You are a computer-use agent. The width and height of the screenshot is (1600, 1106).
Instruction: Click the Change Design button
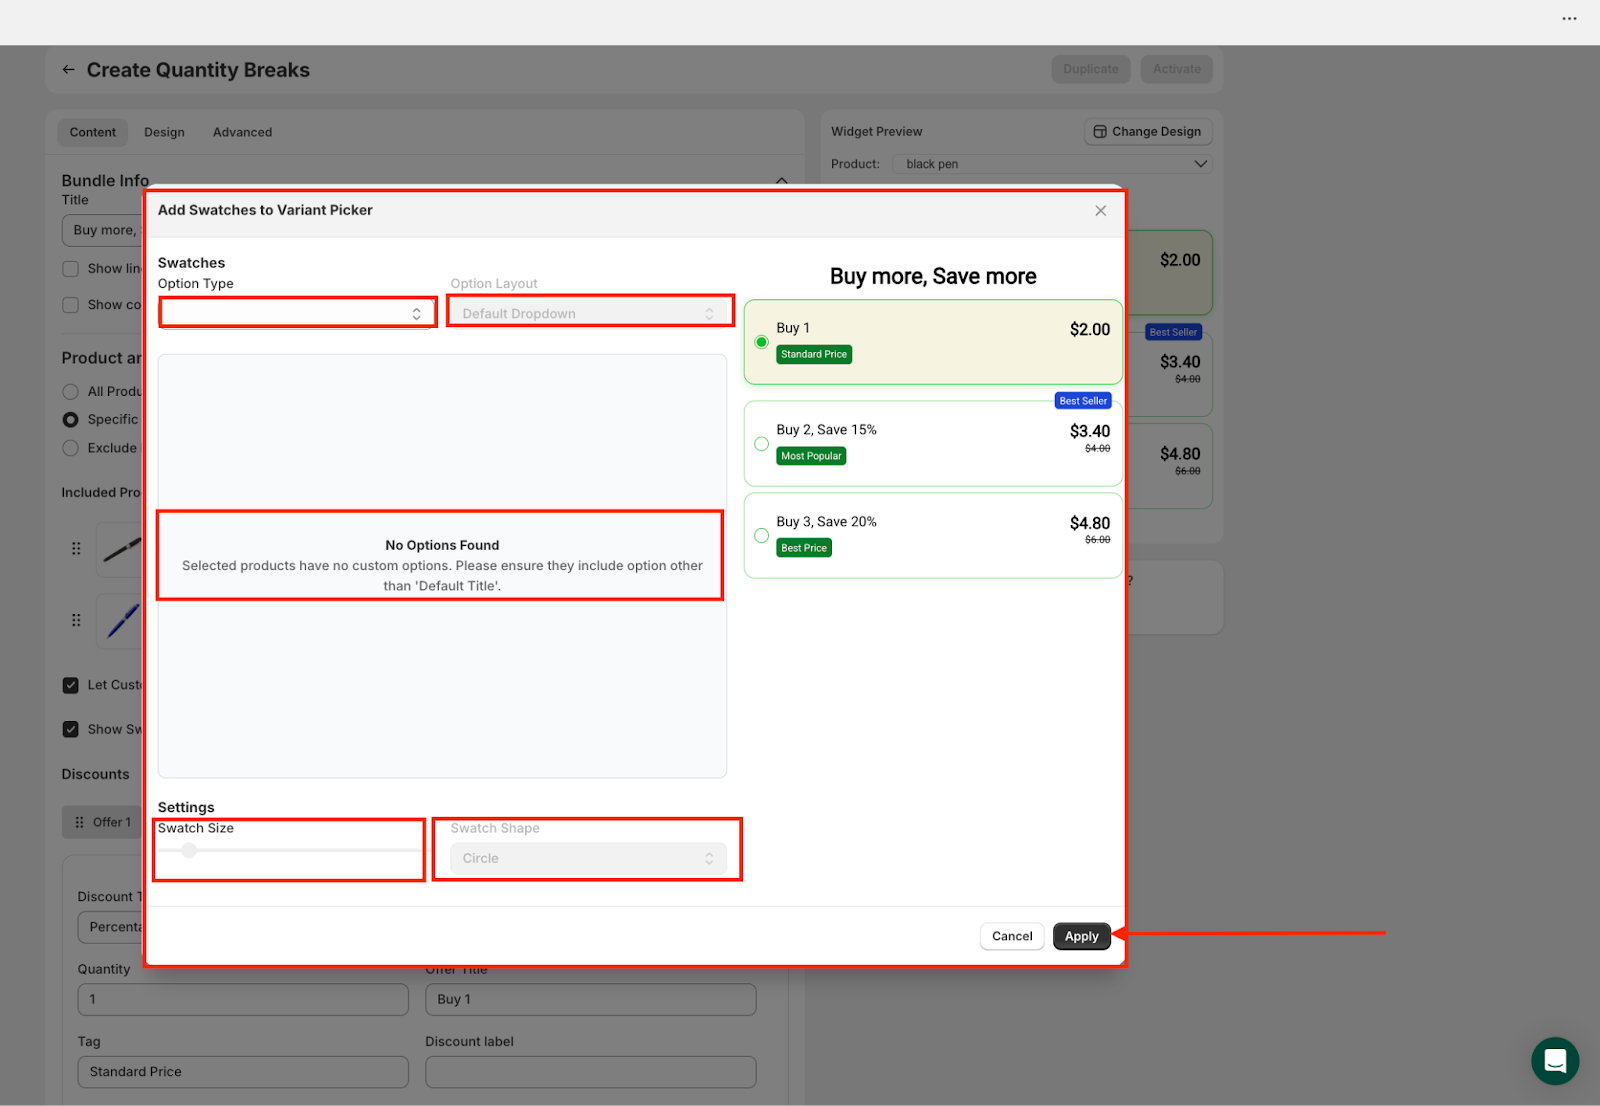click(x=1147, y=132)
